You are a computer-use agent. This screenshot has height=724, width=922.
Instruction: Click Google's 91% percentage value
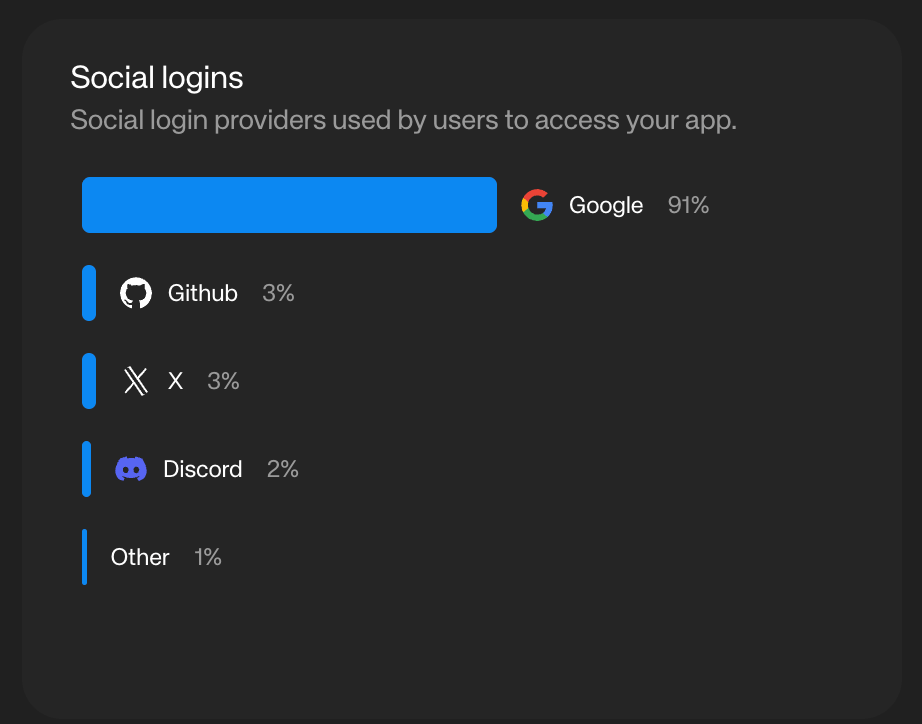[689, 205]
